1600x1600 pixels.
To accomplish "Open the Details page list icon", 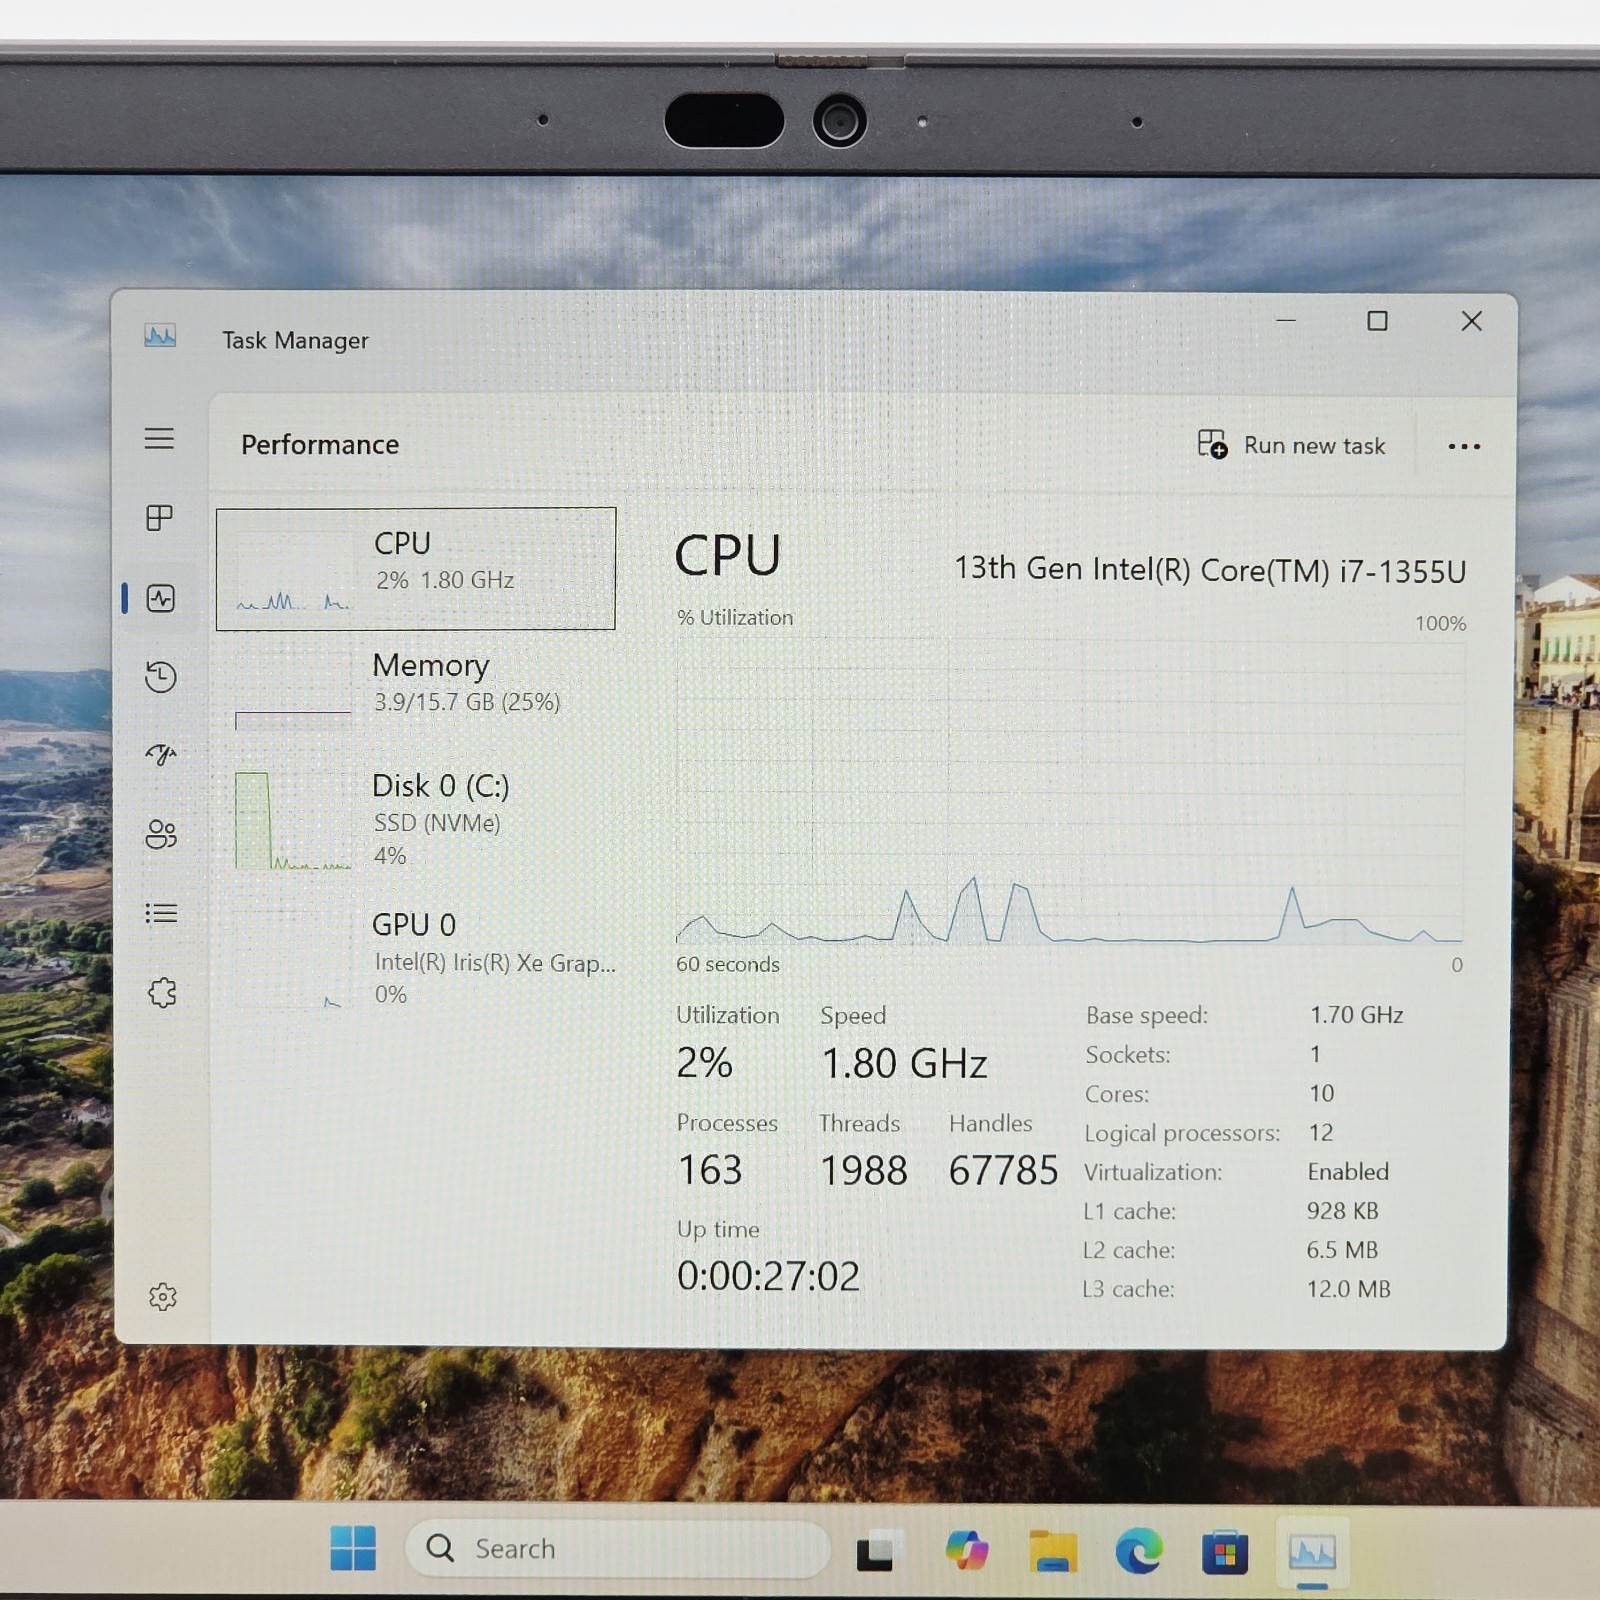I will pyautogui.click(x=161, y=913).
